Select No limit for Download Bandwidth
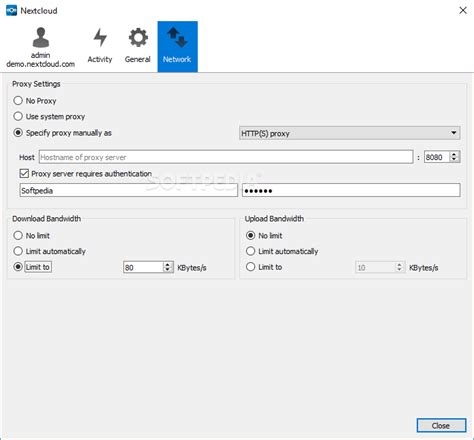474x440 pixels. 31,235
